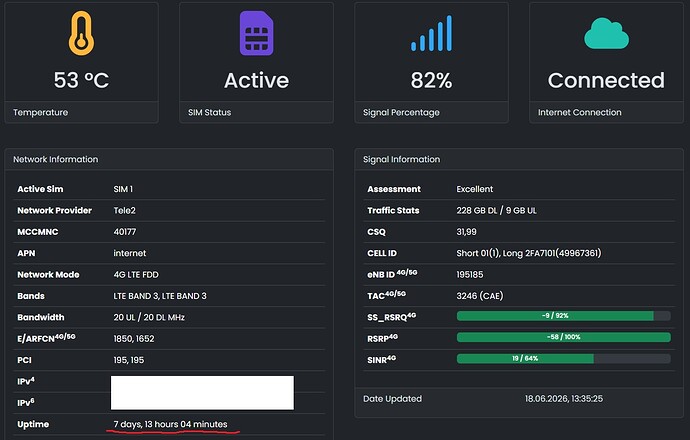The height and width of the screenshot is (440, 690).
Task: Select the 53 °C temperature reading
Action: pos(81,80)
